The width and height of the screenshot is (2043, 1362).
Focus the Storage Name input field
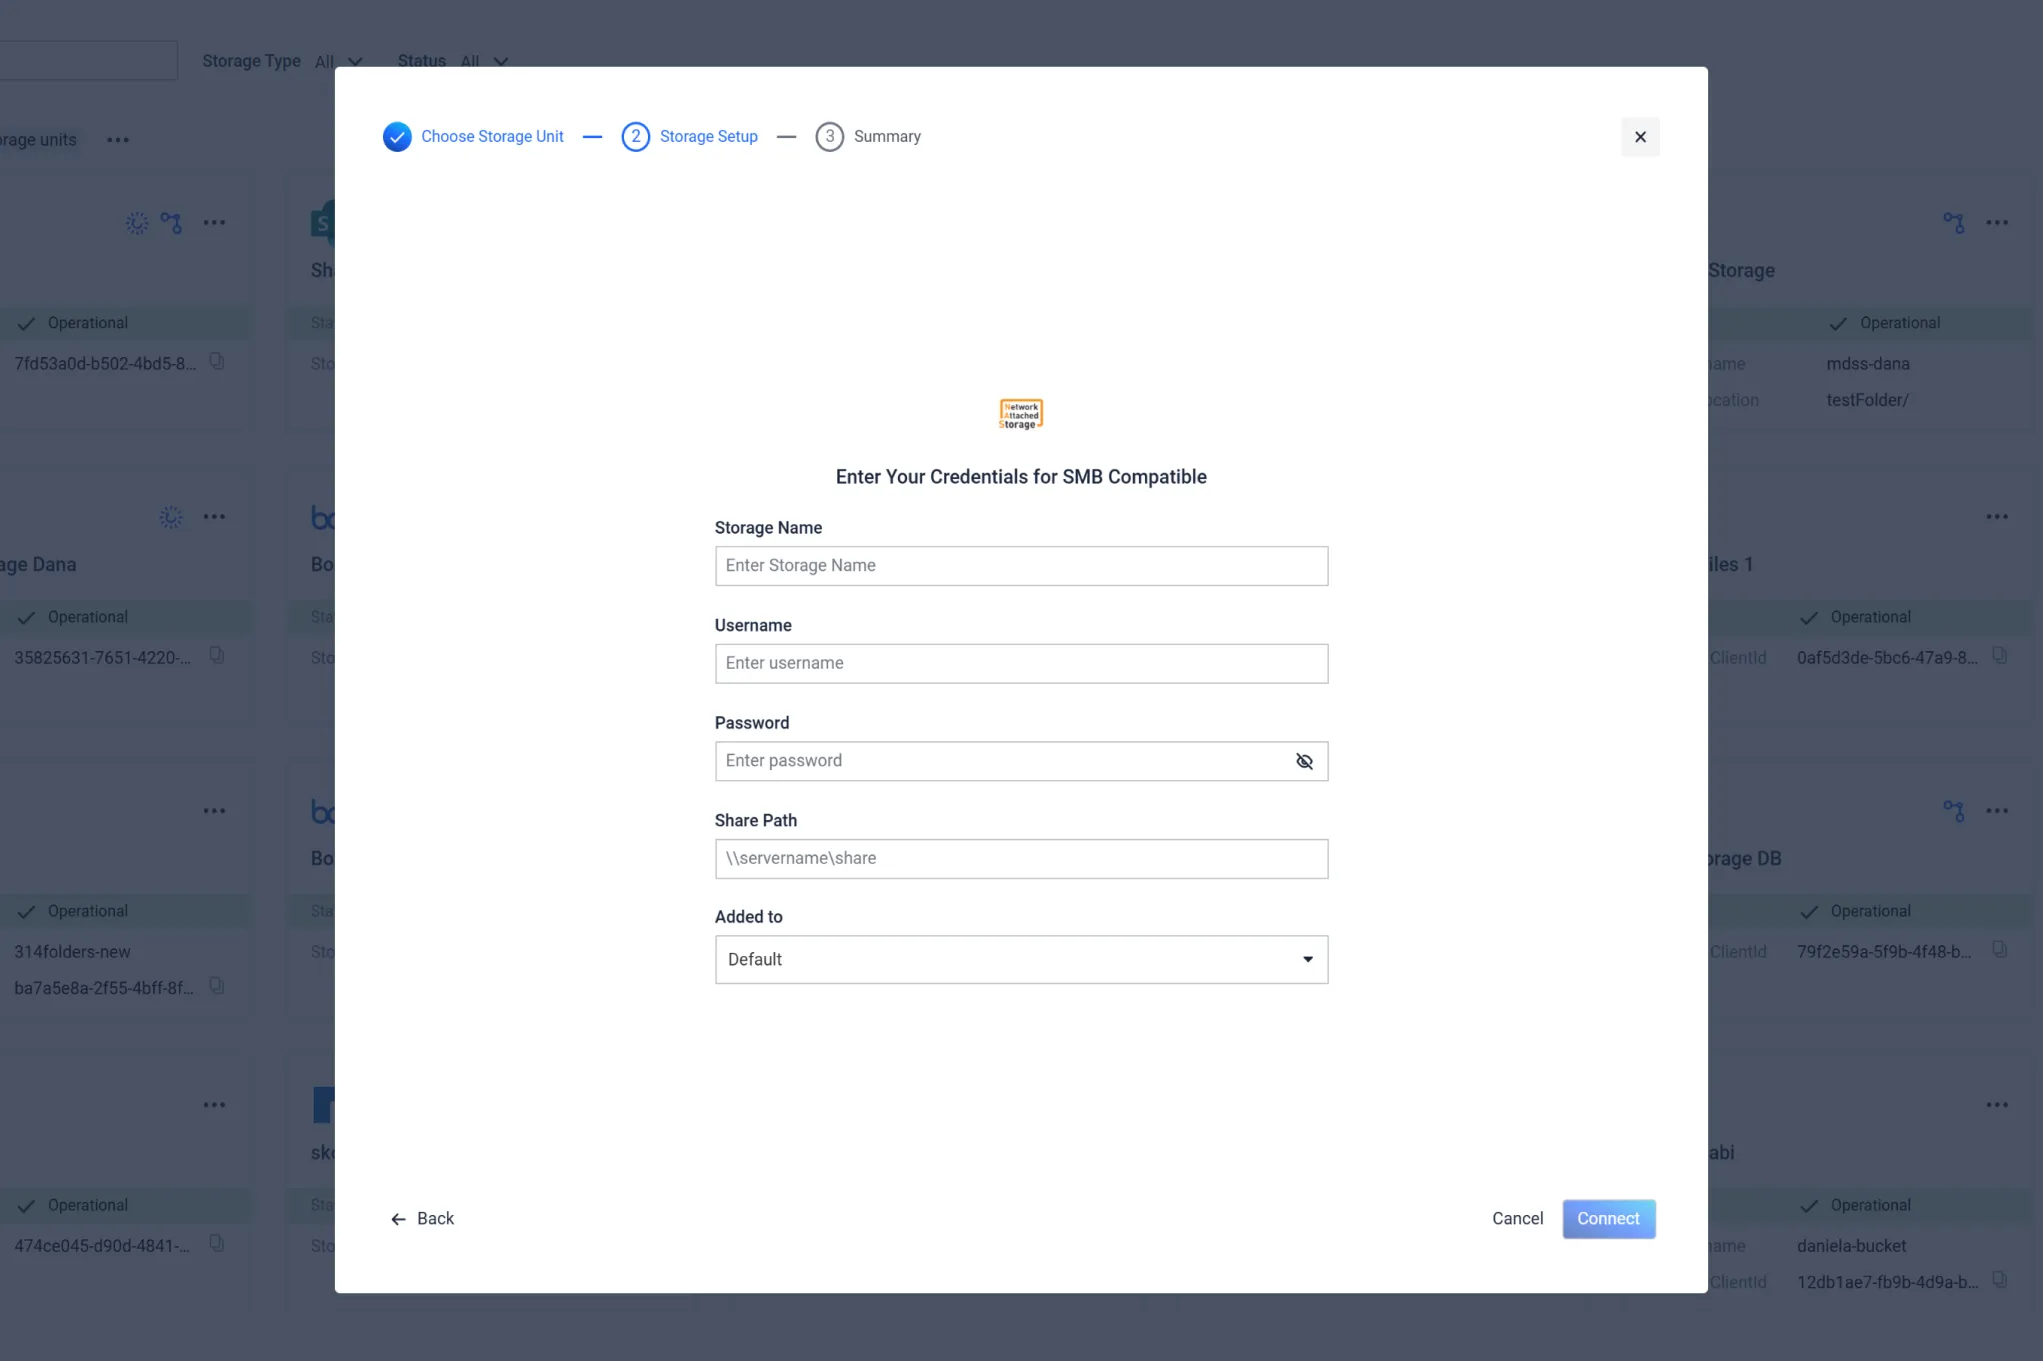click(1020, 566)
